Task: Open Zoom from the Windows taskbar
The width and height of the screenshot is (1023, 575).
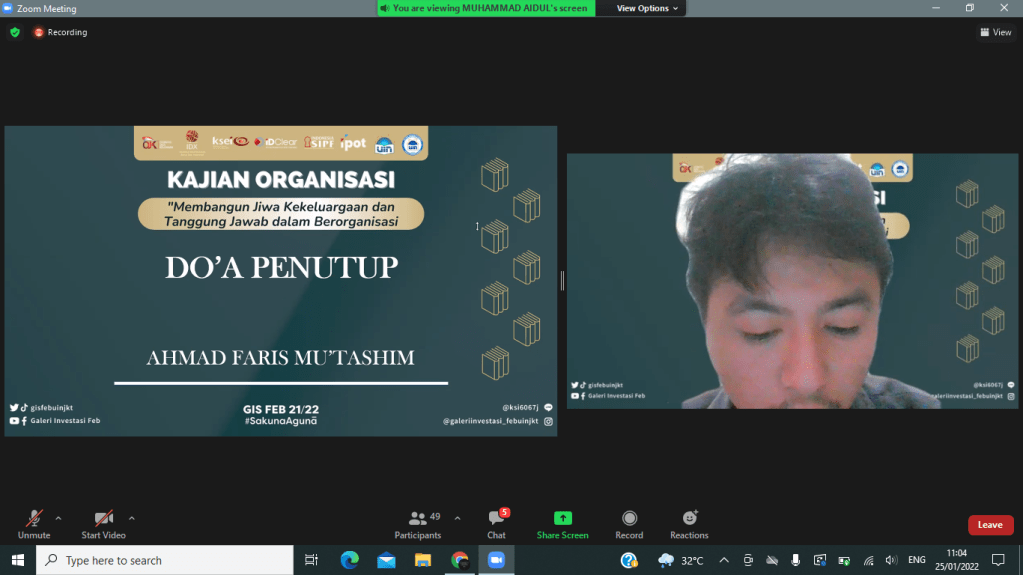Action: point(495,560)
